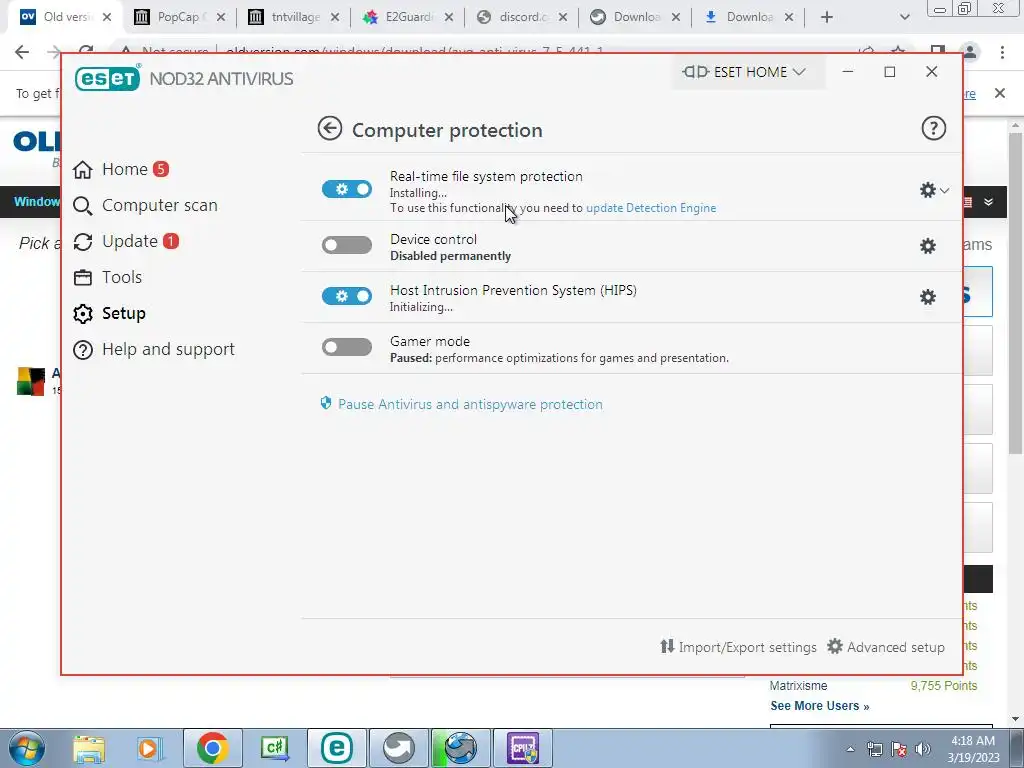
Task: Click the Update notification badge 1
Action: [170, 241]
